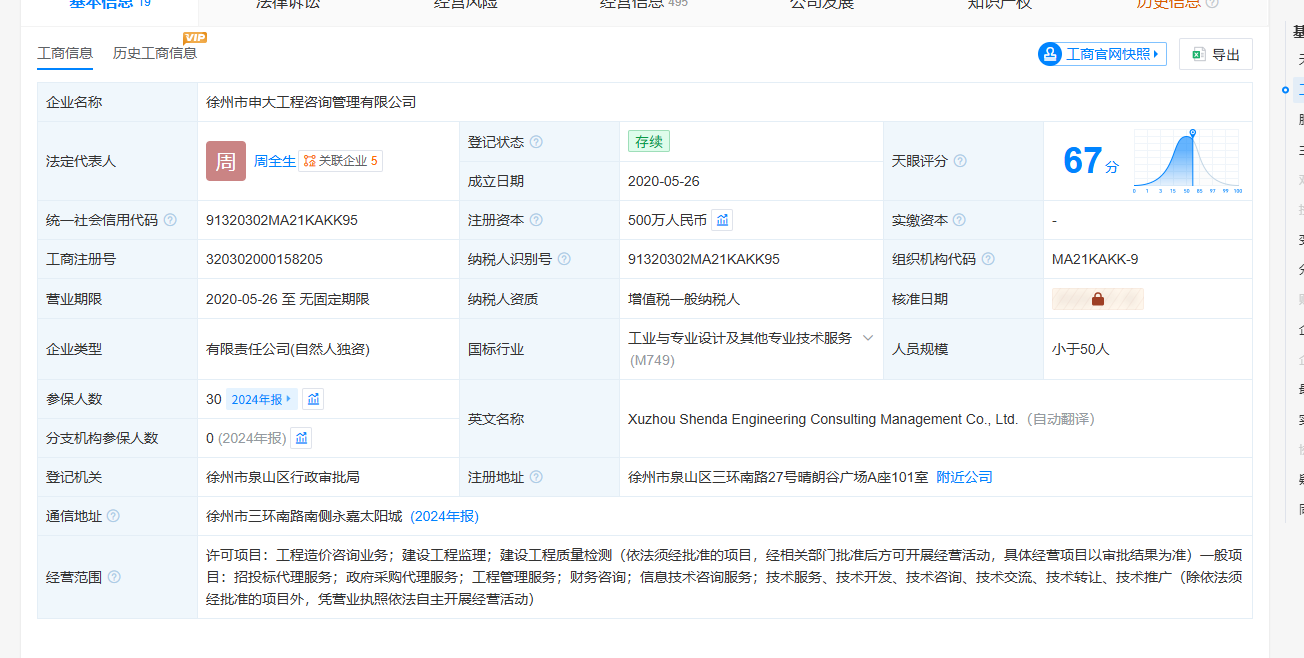Click the help icon next to 注册地址
This screenshot has width=1304, height=658.
pos(536,478)
